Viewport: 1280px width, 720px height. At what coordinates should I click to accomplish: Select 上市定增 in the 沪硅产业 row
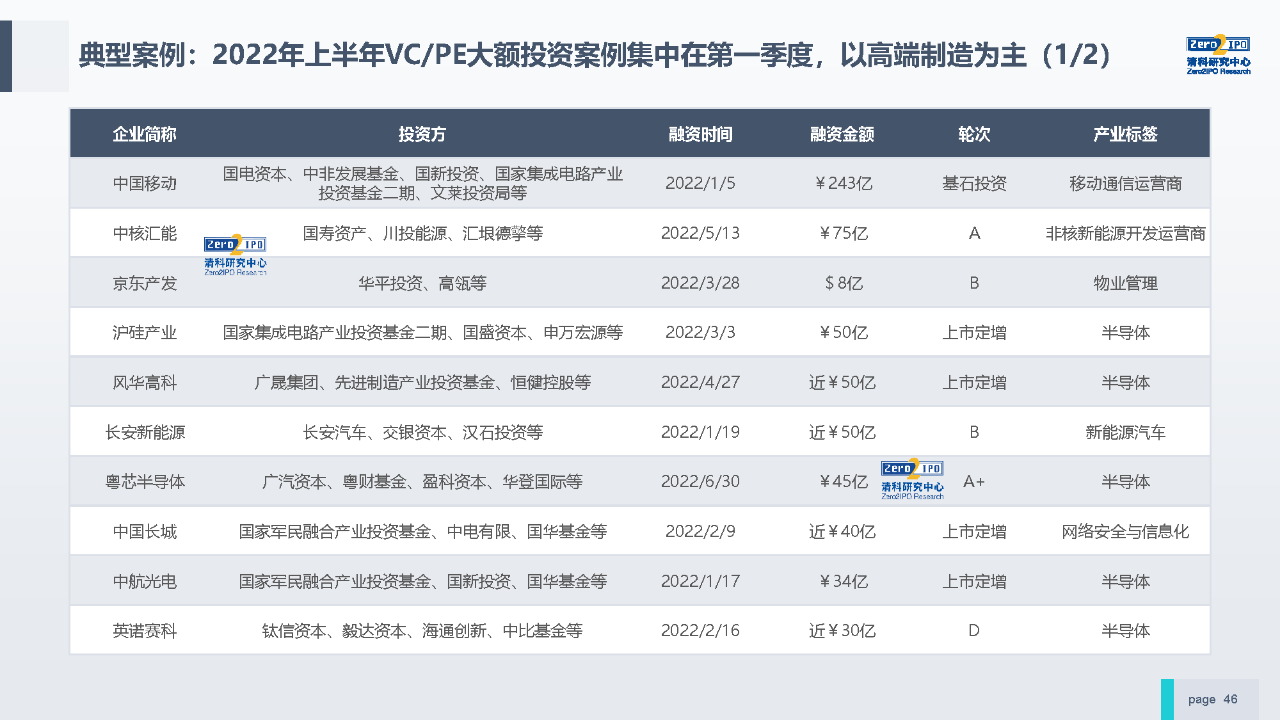click(x=974, y=333)
